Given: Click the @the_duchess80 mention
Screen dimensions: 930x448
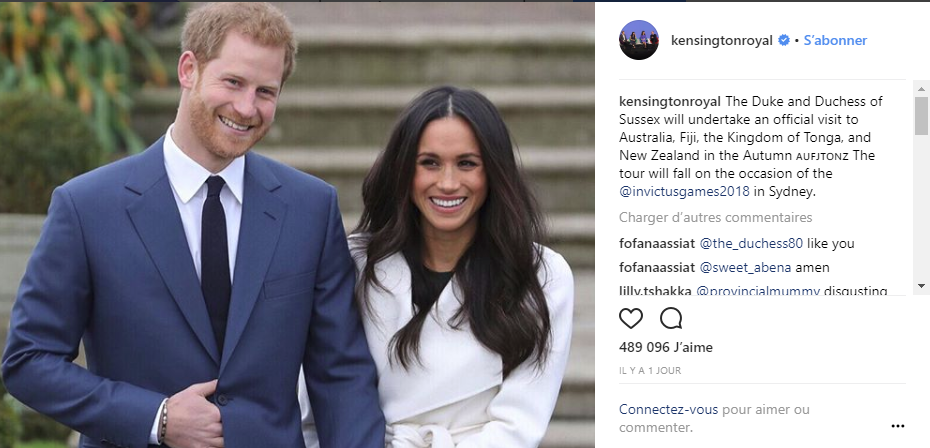Looking at the screenshot, I should click(x=751, y=243).
